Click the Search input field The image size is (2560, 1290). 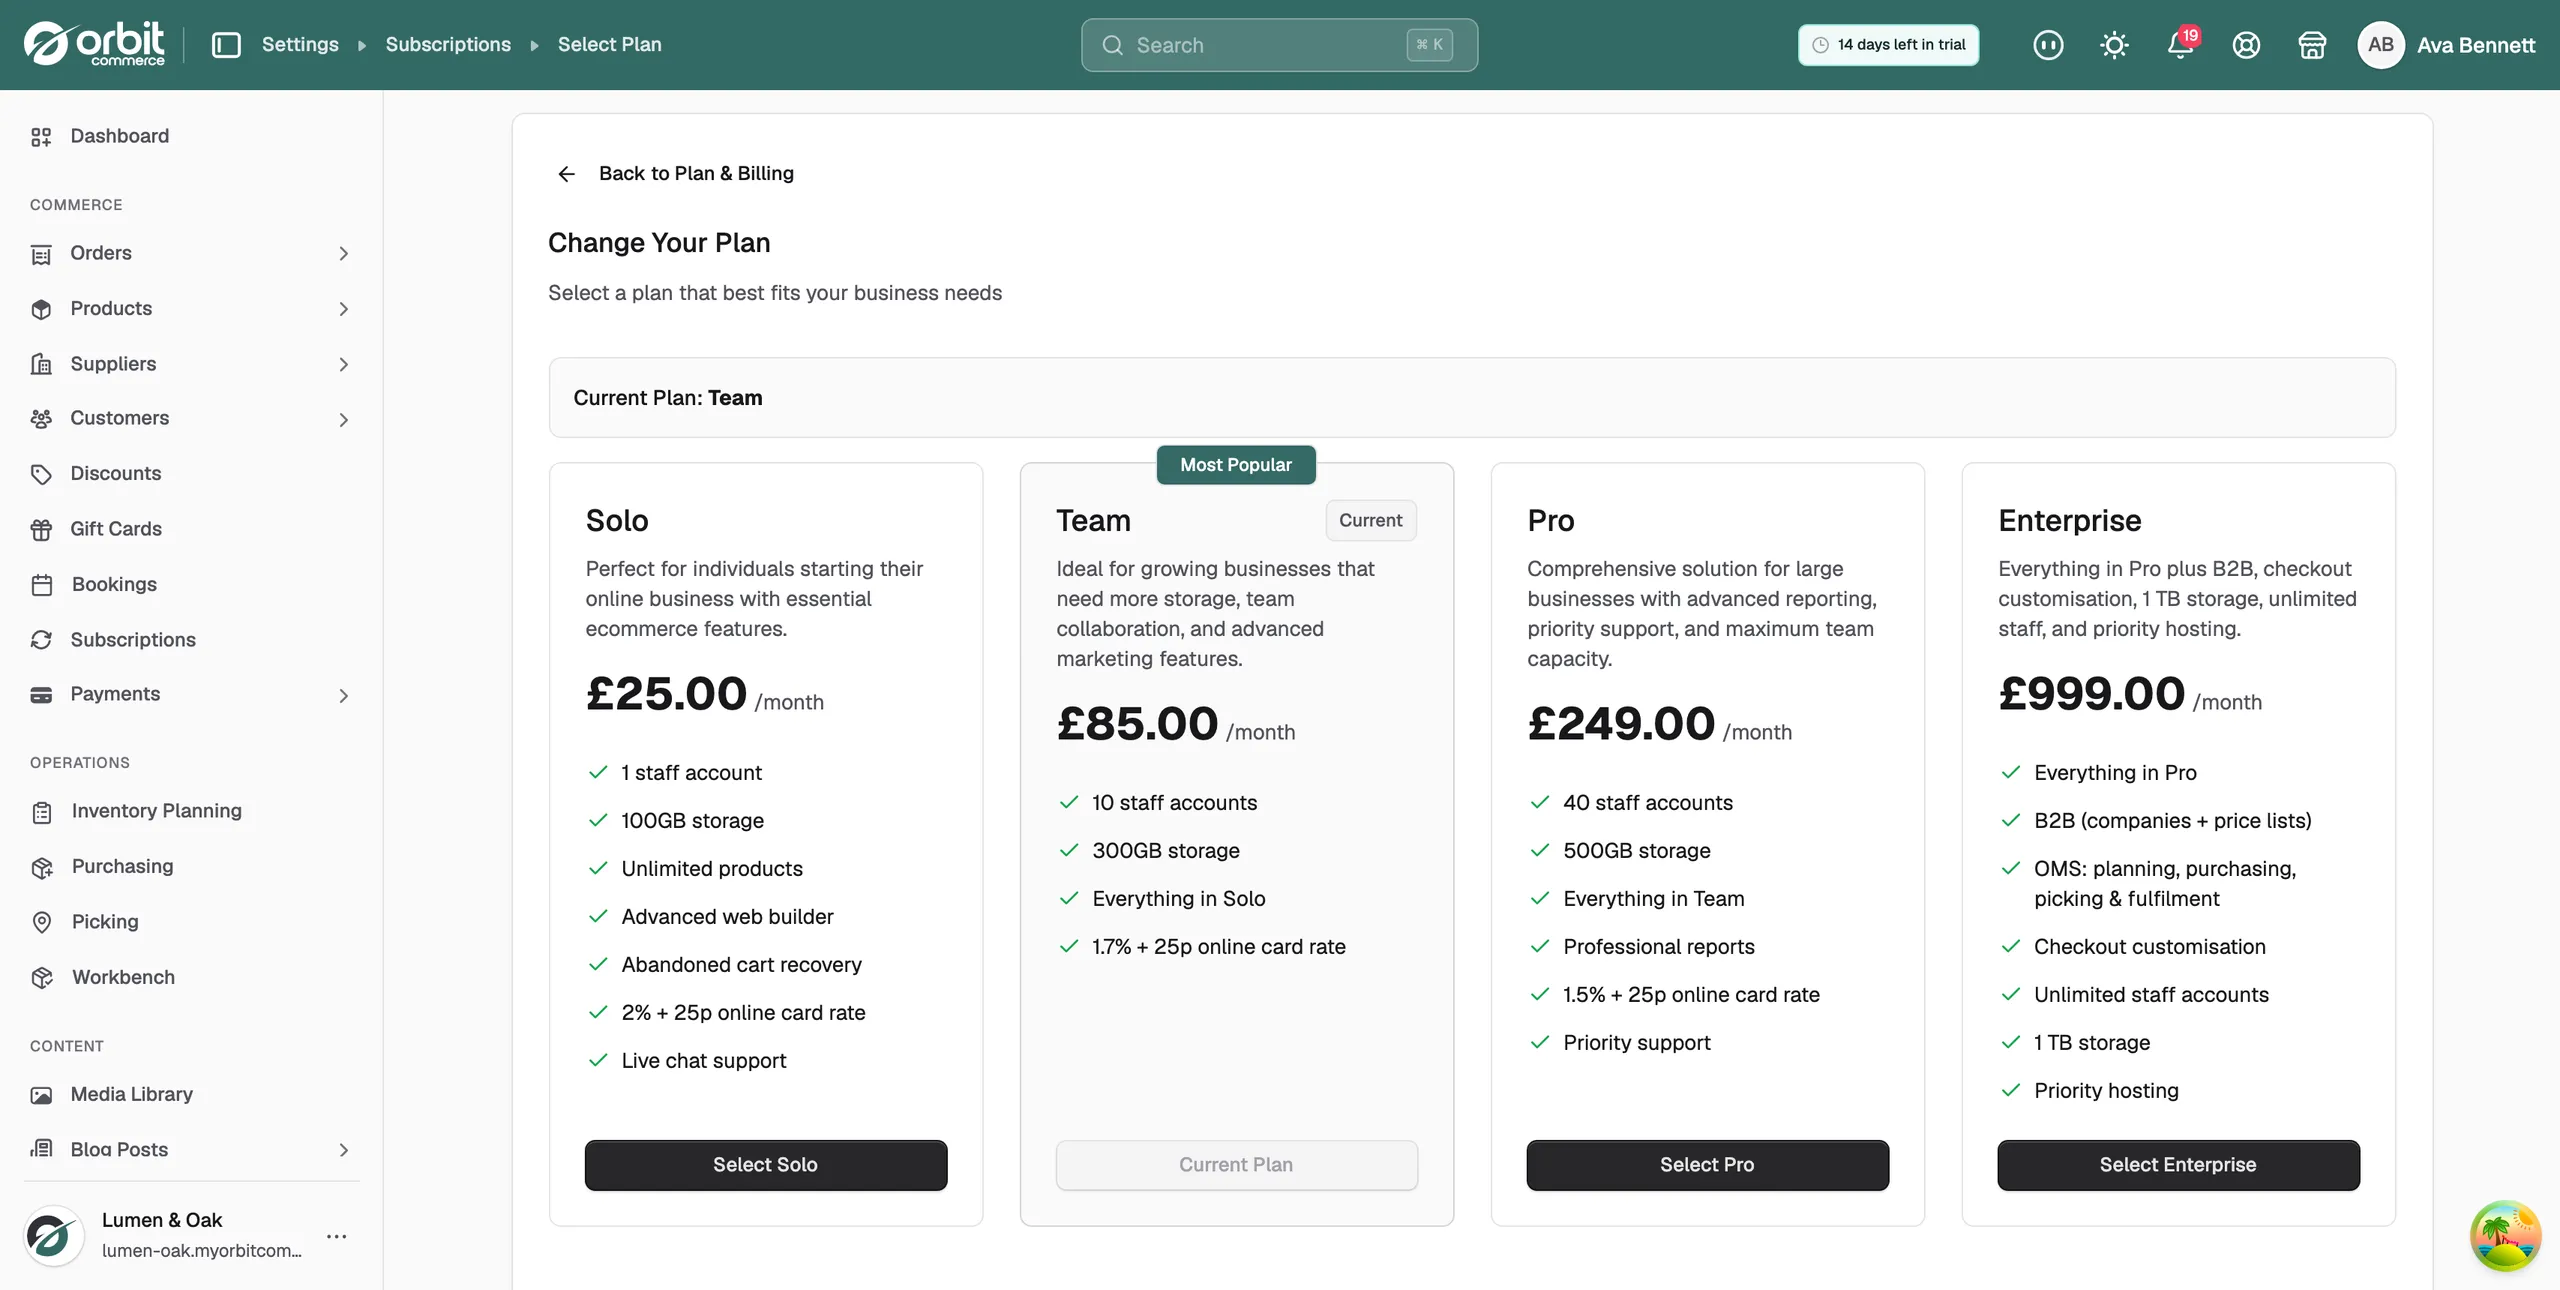tap(1279, 45)
